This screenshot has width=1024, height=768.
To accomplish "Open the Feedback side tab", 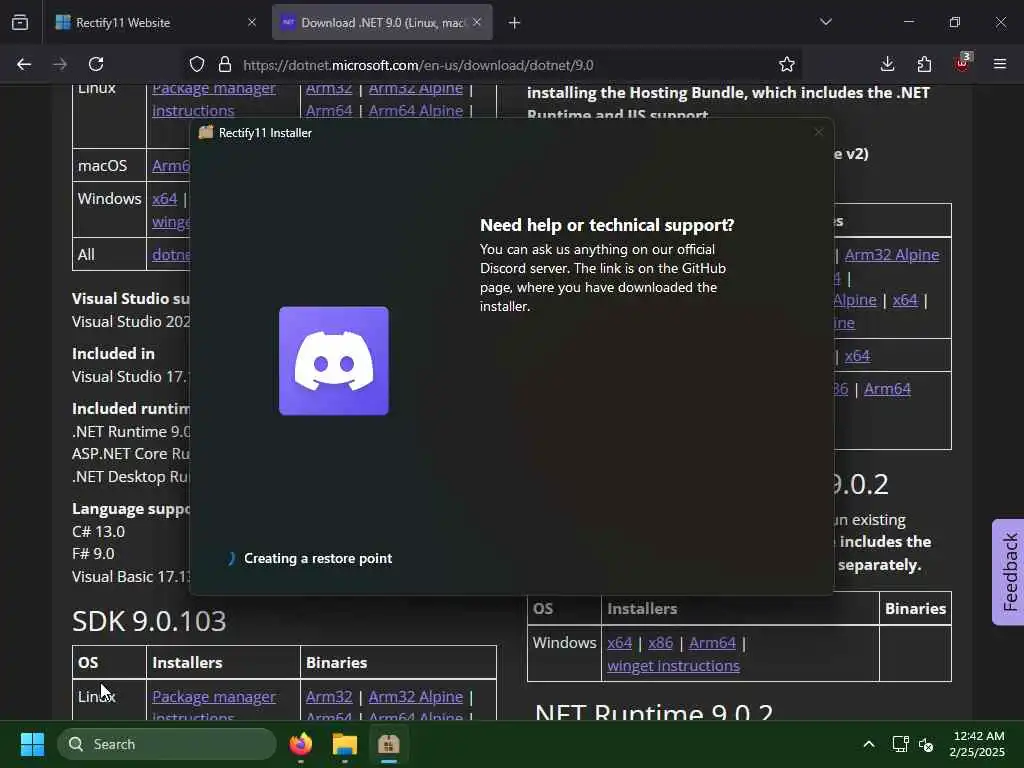I will [1008, 572].
